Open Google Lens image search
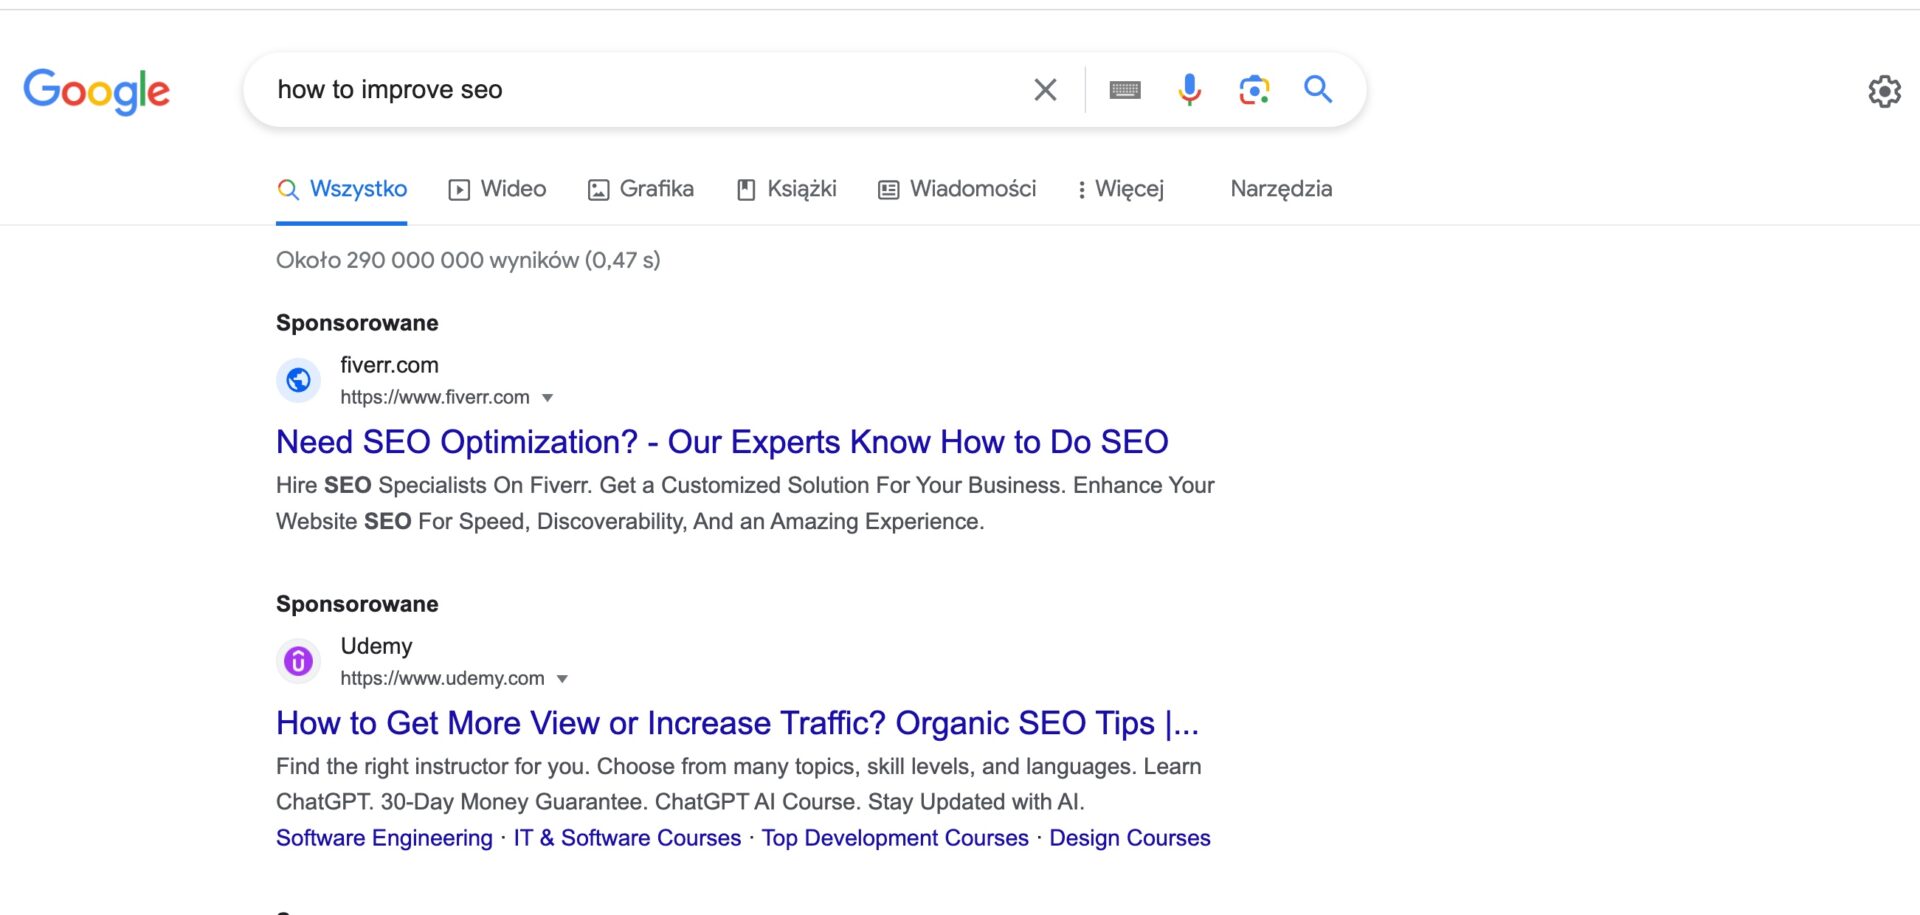Viewport: 1920px width, 915px height. (1253, 89)
